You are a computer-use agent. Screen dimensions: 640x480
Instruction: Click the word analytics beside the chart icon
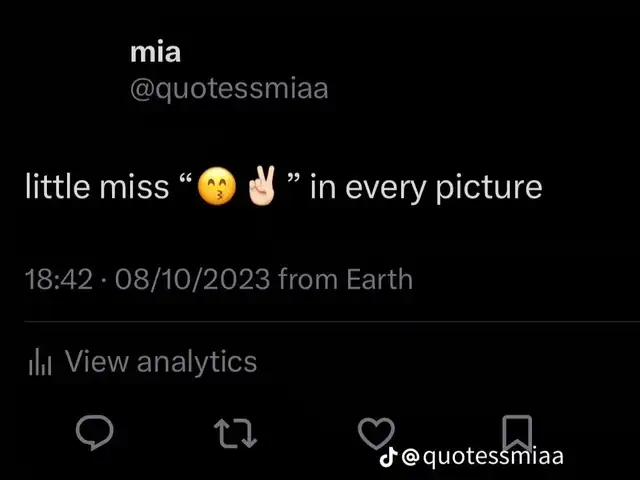(x=197, y=363)
